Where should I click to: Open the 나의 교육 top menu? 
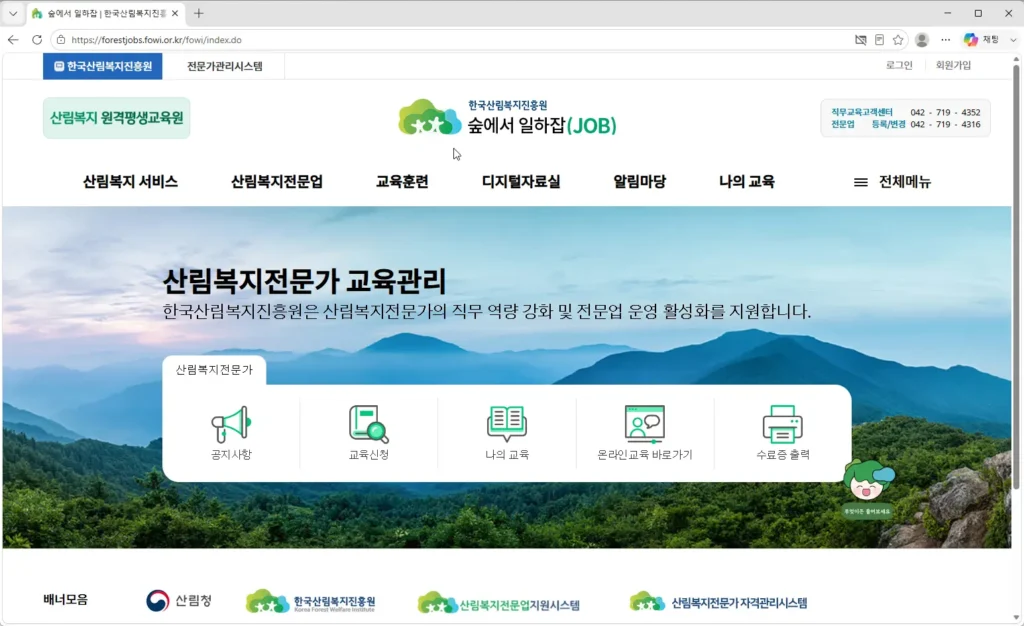click(746, 181)
